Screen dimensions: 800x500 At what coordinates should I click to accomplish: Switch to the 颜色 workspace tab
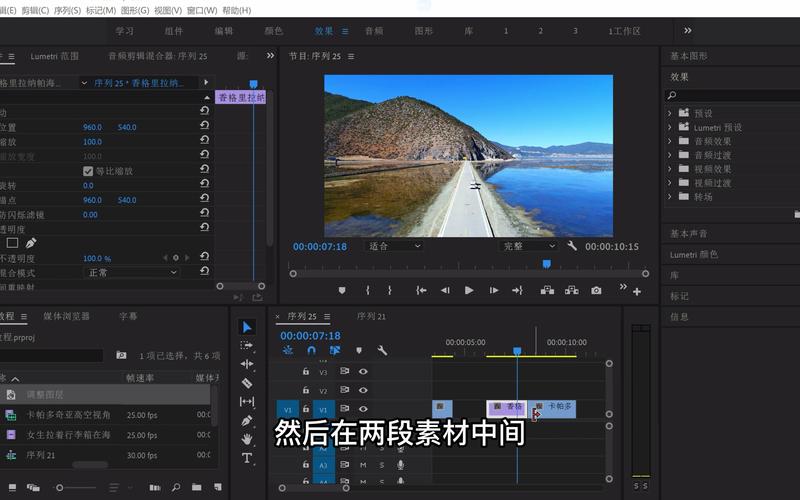[x=273, y=31]
